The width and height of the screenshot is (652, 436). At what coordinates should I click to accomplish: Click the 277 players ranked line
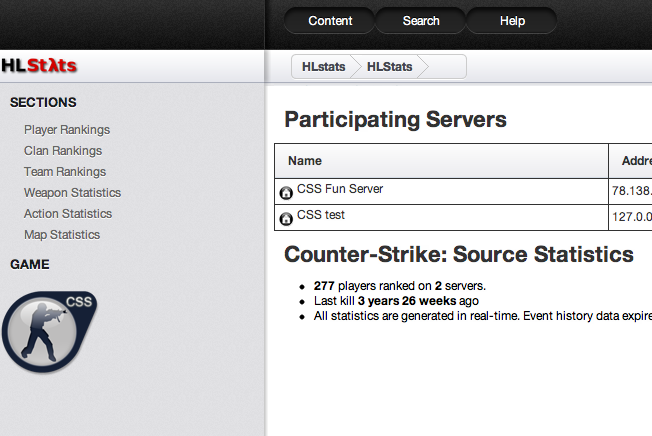400,286
